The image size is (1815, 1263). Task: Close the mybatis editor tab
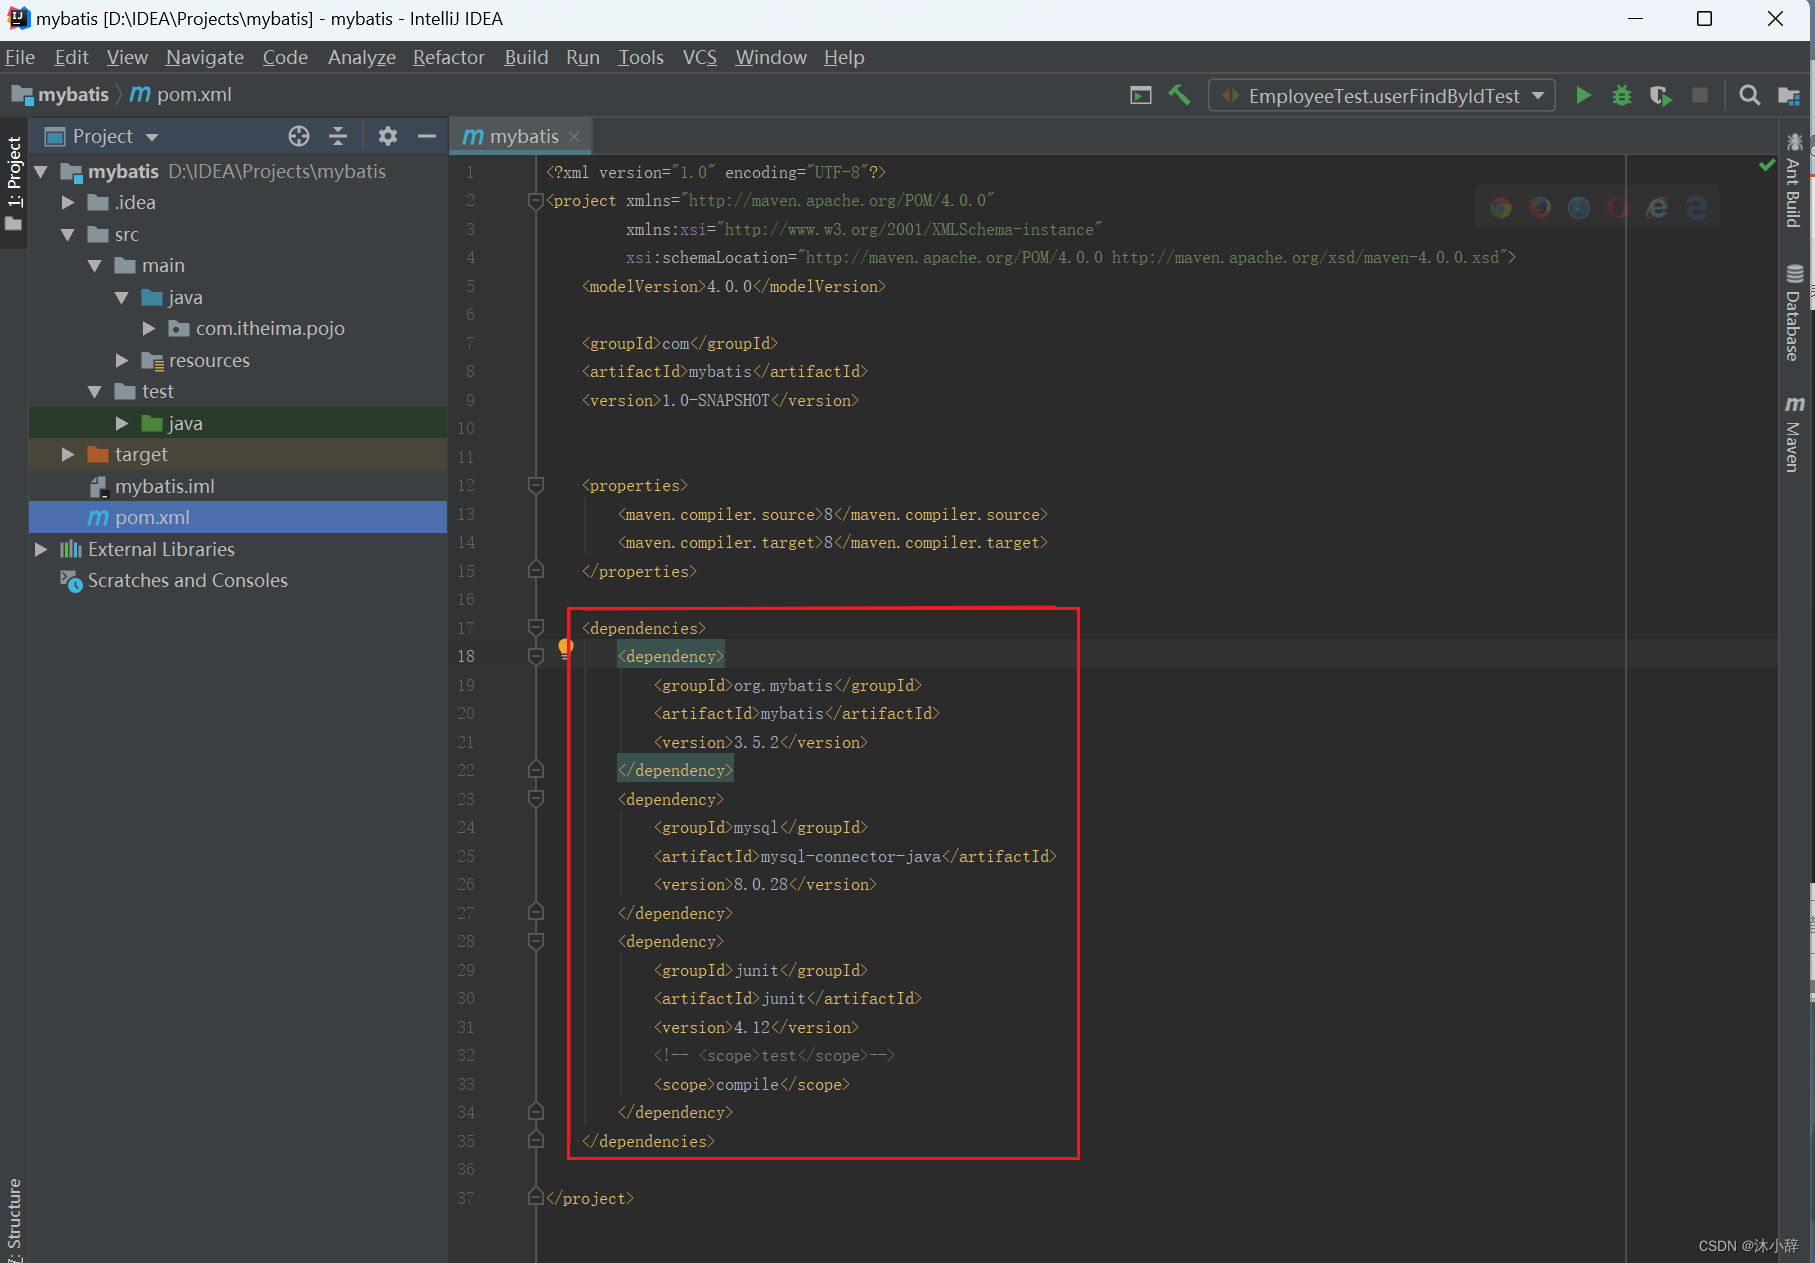(574, 137)
